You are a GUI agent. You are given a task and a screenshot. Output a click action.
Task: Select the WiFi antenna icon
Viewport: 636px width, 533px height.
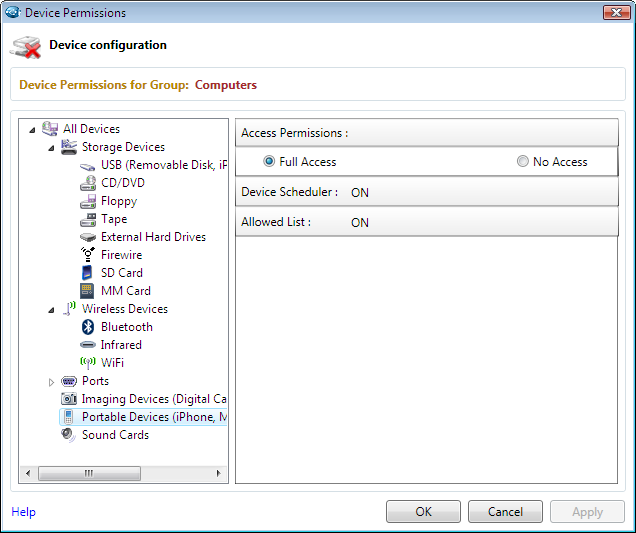pos(88,363)
